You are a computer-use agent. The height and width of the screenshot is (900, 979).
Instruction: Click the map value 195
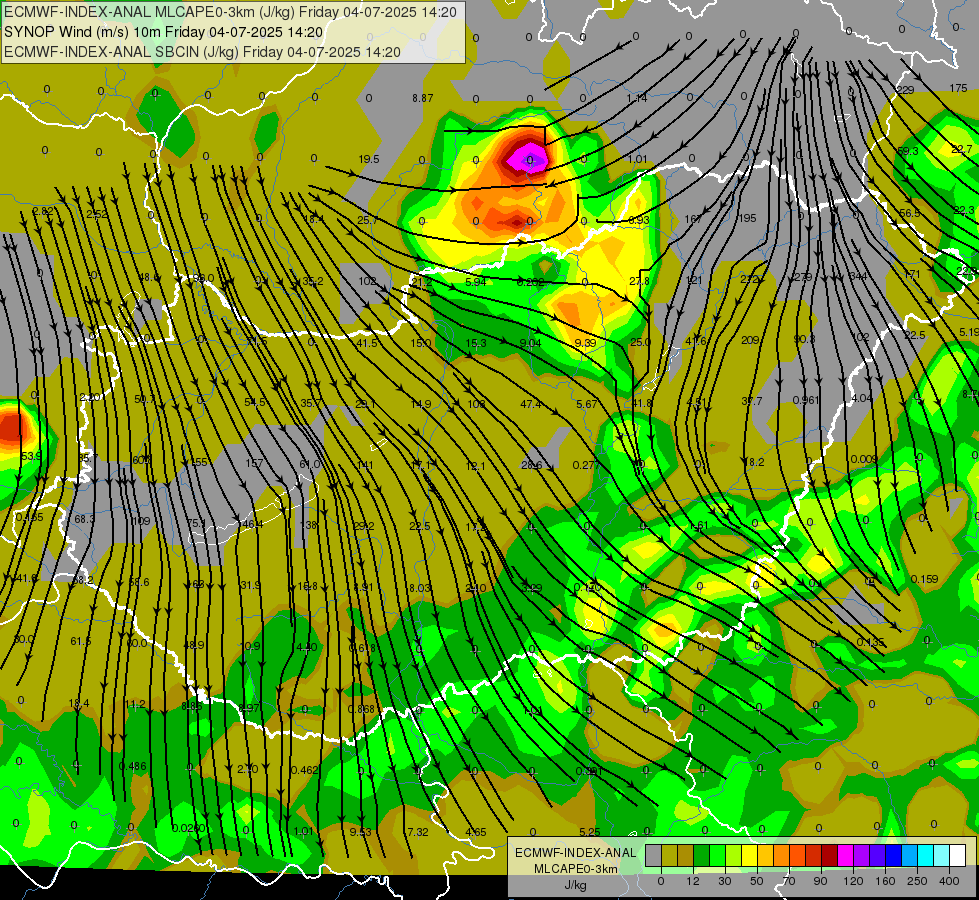point(747,218)
